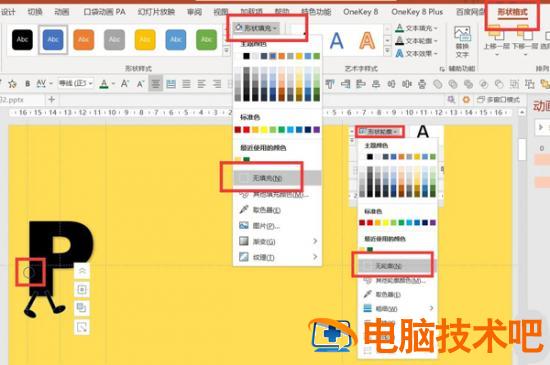Apply the black Abc shape style
This screenshot has width=550, height=365.
coord(22,40)
